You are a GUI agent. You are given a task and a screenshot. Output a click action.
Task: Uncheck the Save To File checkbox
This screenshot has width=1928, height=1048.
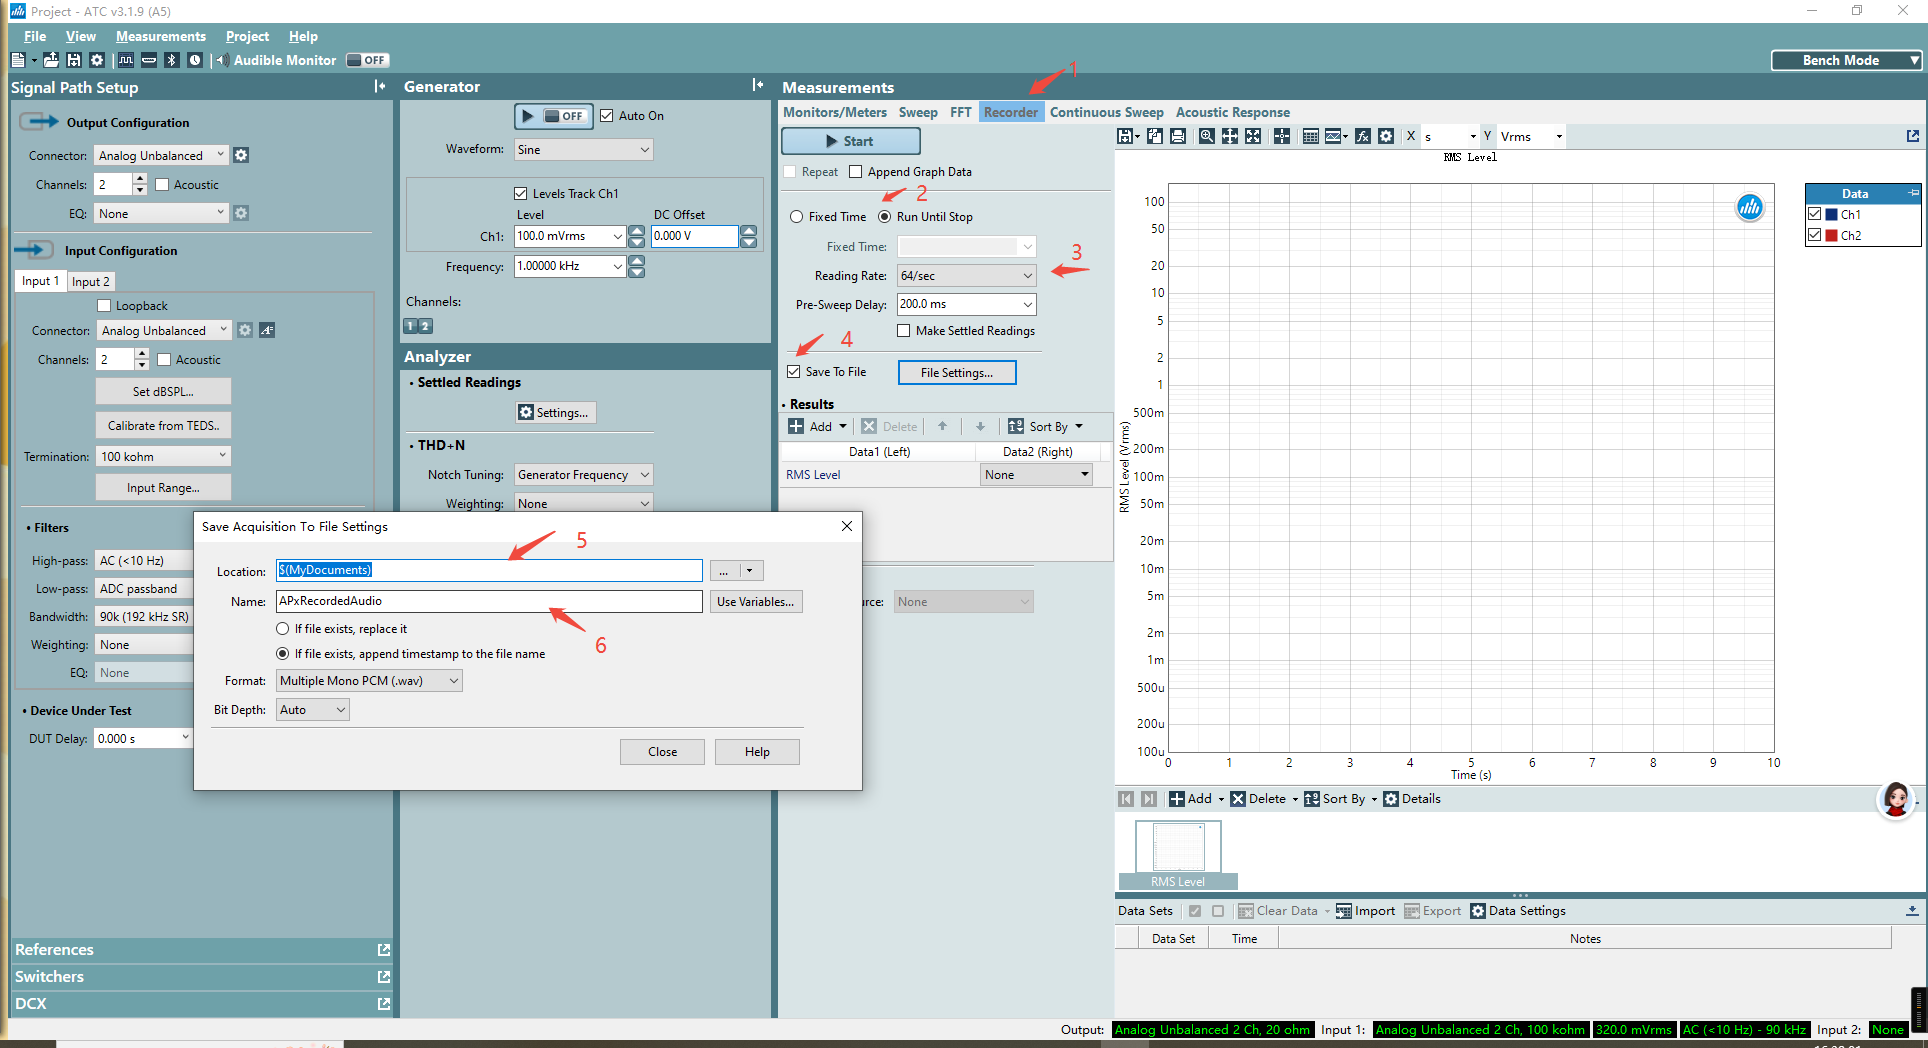(x=794, y=372)
